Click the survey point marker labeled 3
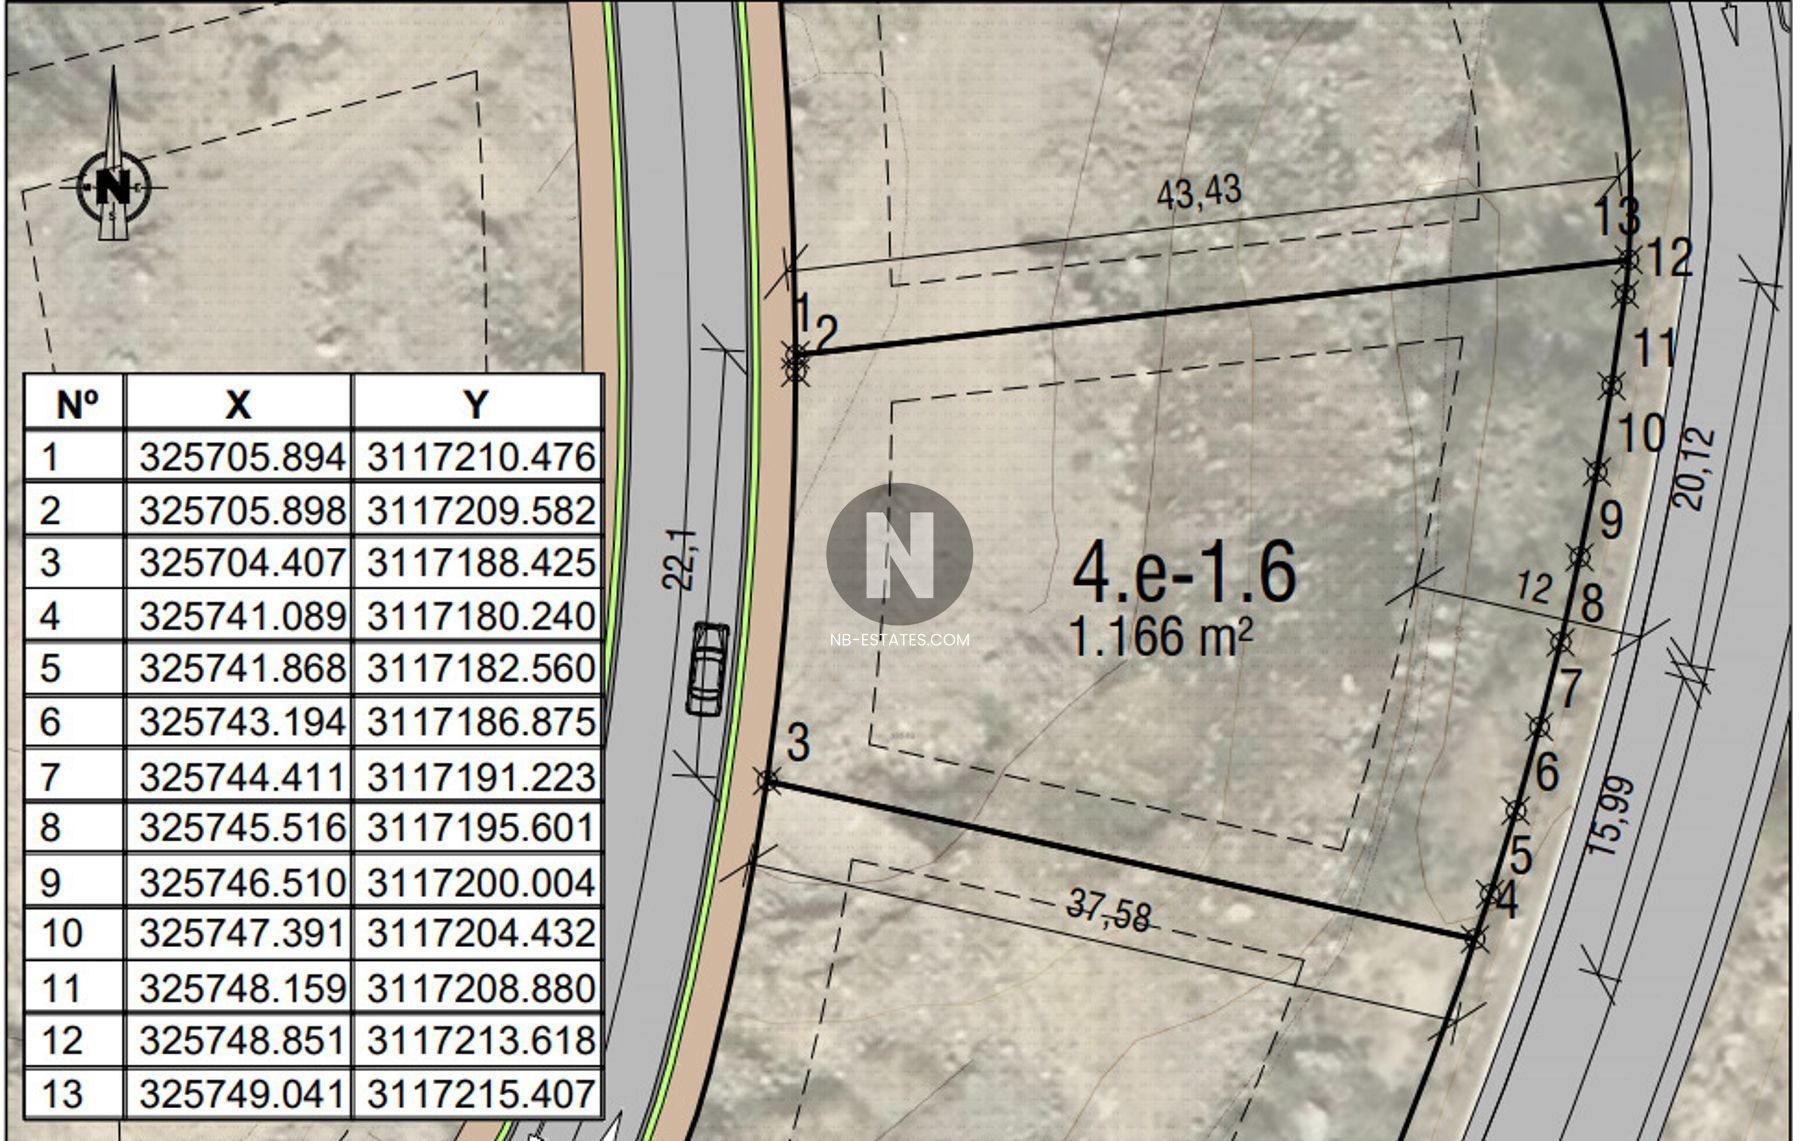This screenshot has height=1141, width=1800. click(768, 780)
